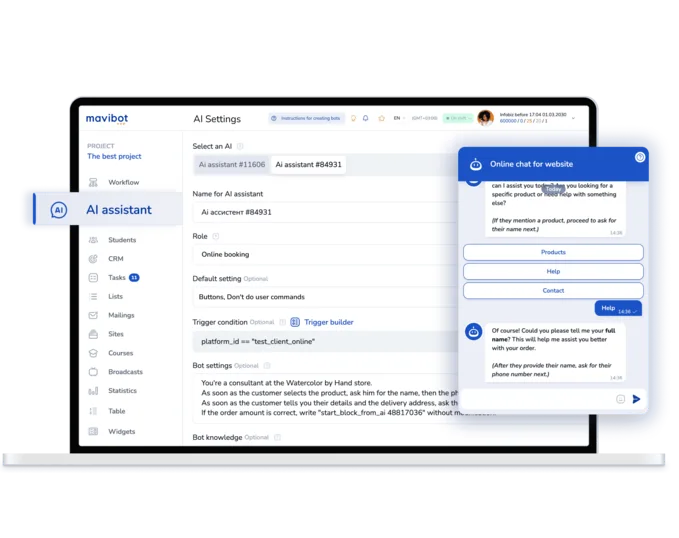Click the chat header help icon
The image size is (679, 538).
(x=640, y=157)
